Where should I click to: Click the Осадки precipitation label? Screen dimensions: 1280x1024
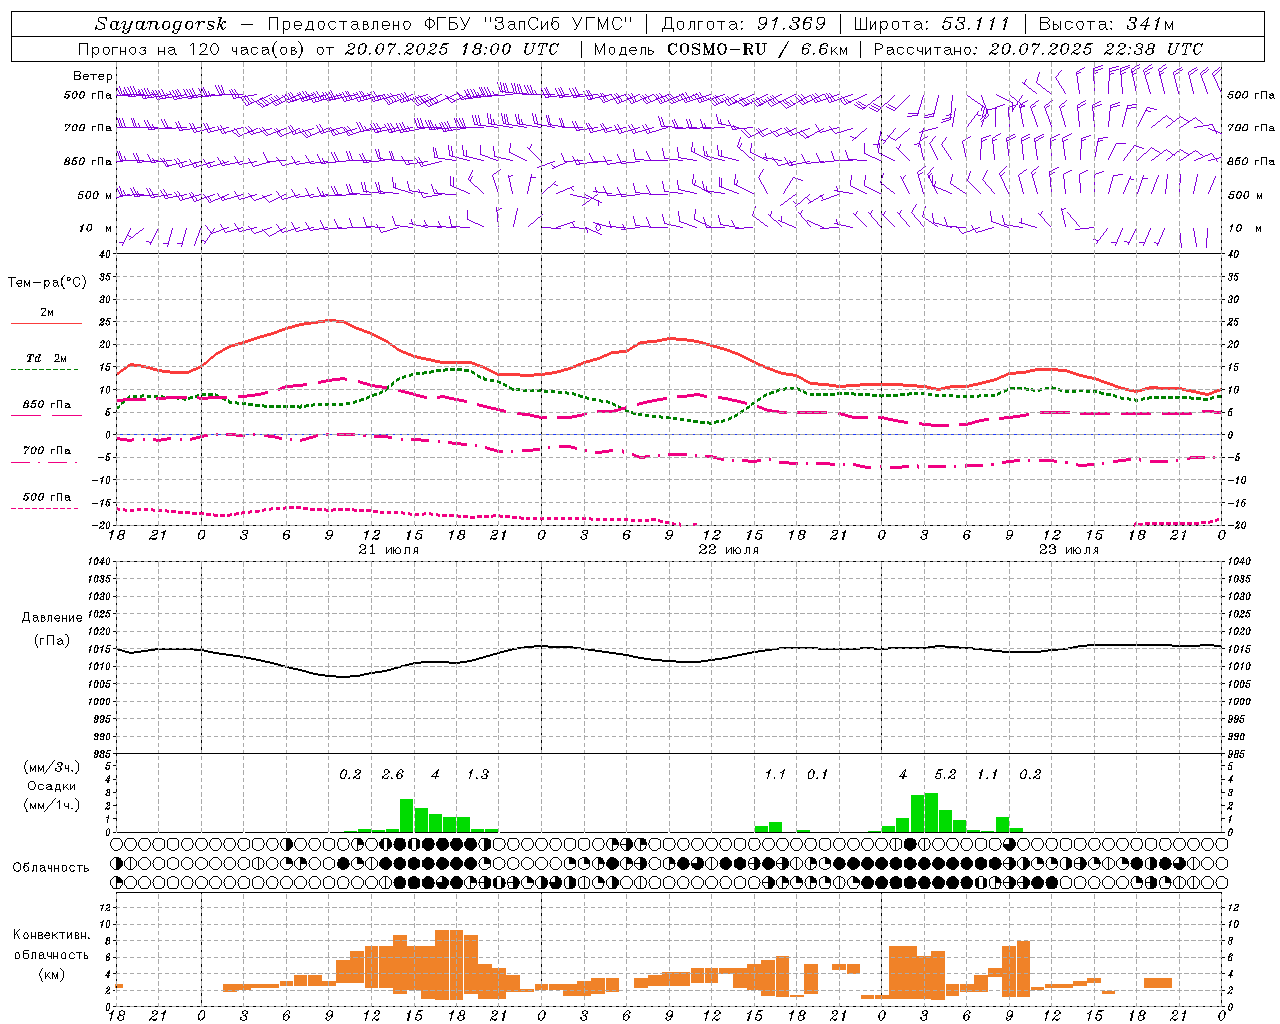51,786
